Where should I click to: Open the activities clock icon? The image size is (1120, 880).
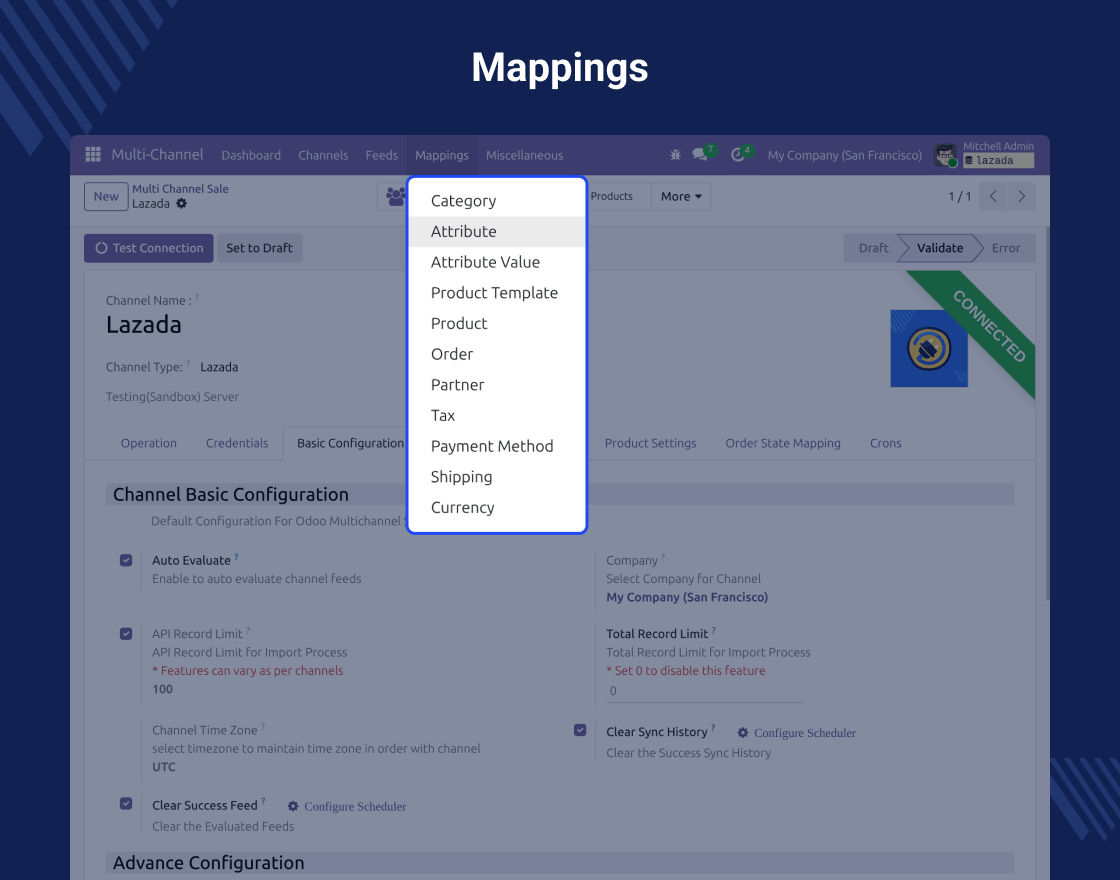point(738,155)
